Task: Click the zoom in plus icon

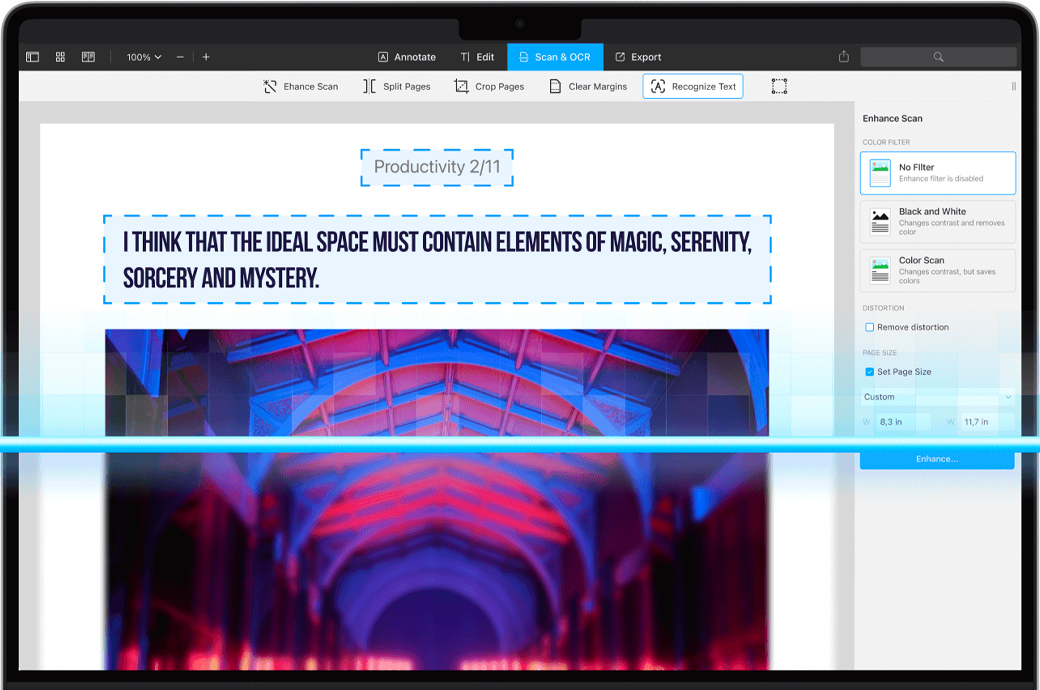Action: [x=206, y=57]
